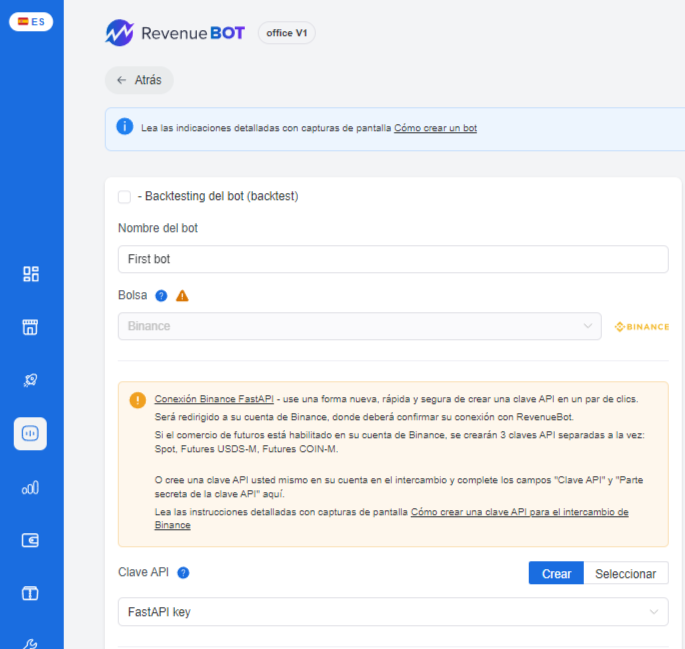The height and width of the screenshot is (649, 685).
Task: Click the Nombre del bot input field
Action: pyautogui.click(x=393, y=259)
